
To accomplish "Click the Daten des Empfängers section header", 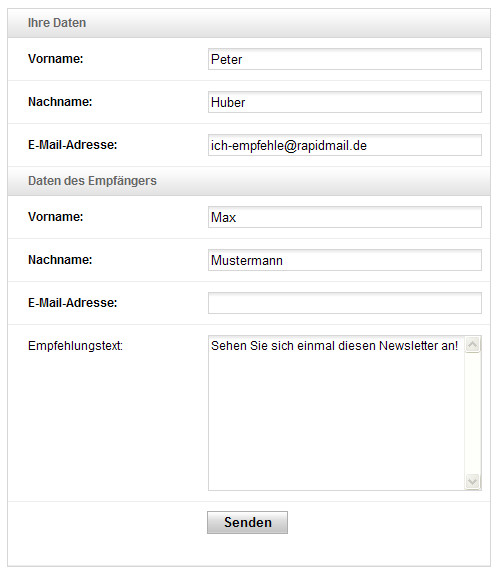I will [249, 181].
